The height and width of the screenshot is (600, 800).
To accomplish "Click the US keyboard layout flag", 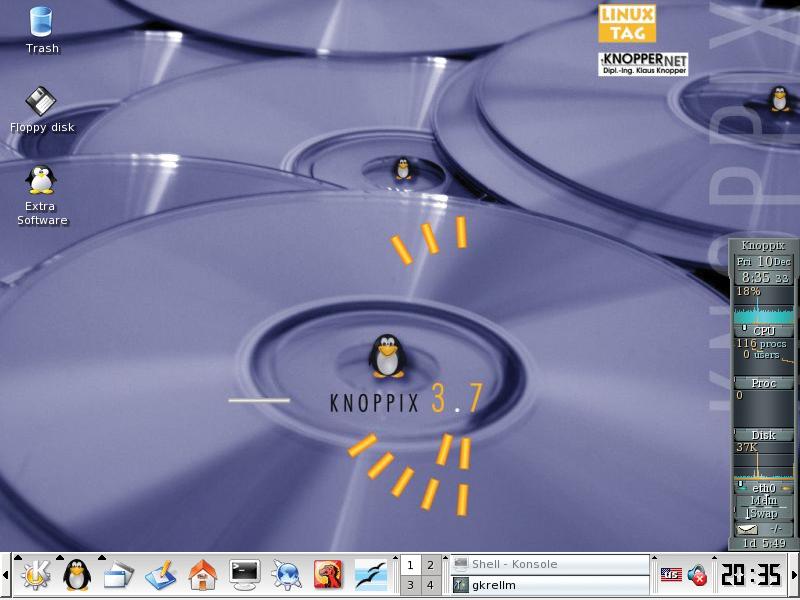I will pos(671,575).
